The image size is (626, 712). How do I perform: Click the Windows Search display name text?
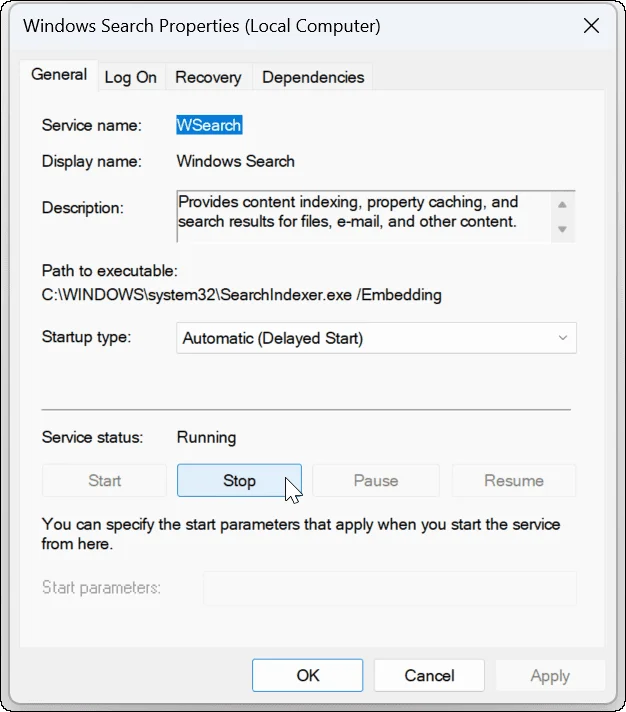(236, 161)
